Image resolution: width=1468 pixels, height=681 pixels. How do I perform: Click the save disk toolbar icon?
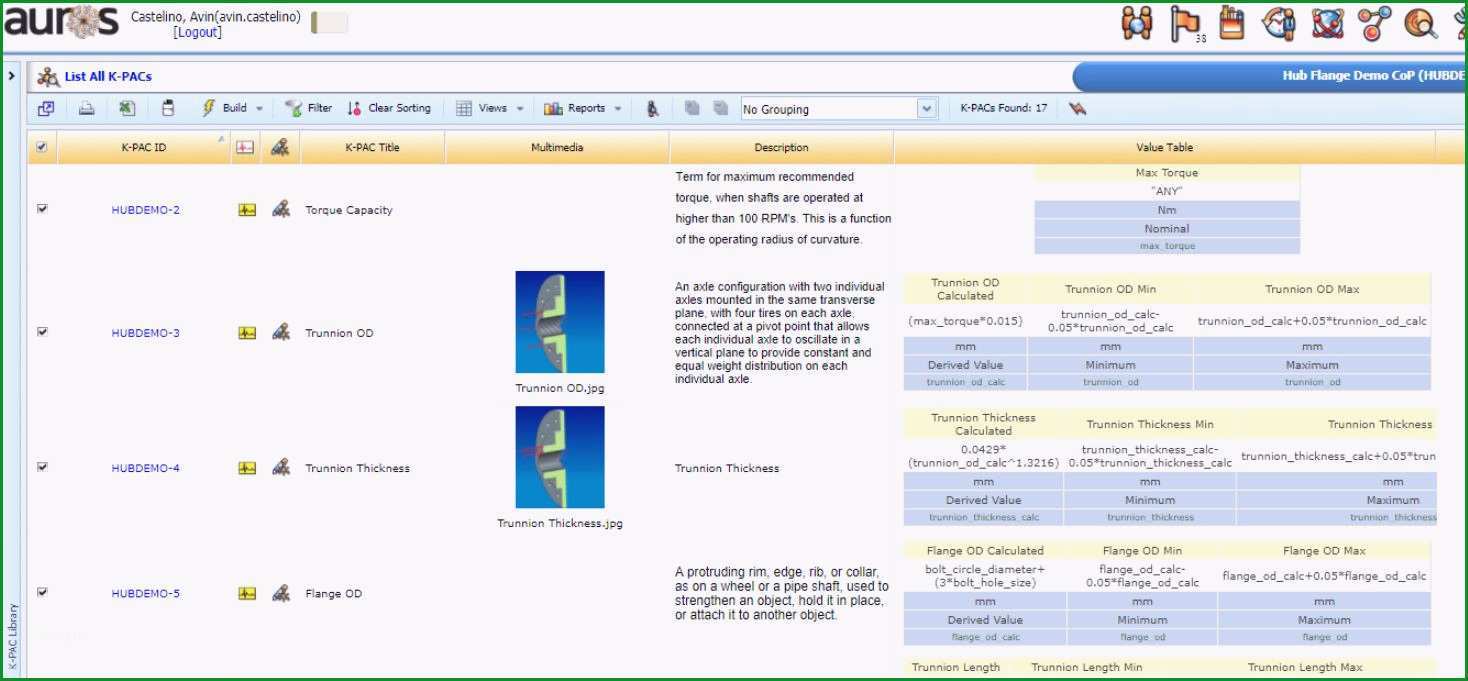coord(168,108)
